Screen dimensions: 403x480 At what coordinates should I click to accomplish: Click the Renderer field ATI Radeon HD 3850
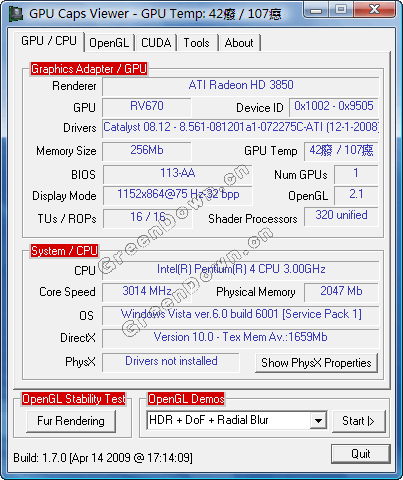pos(241,86)
